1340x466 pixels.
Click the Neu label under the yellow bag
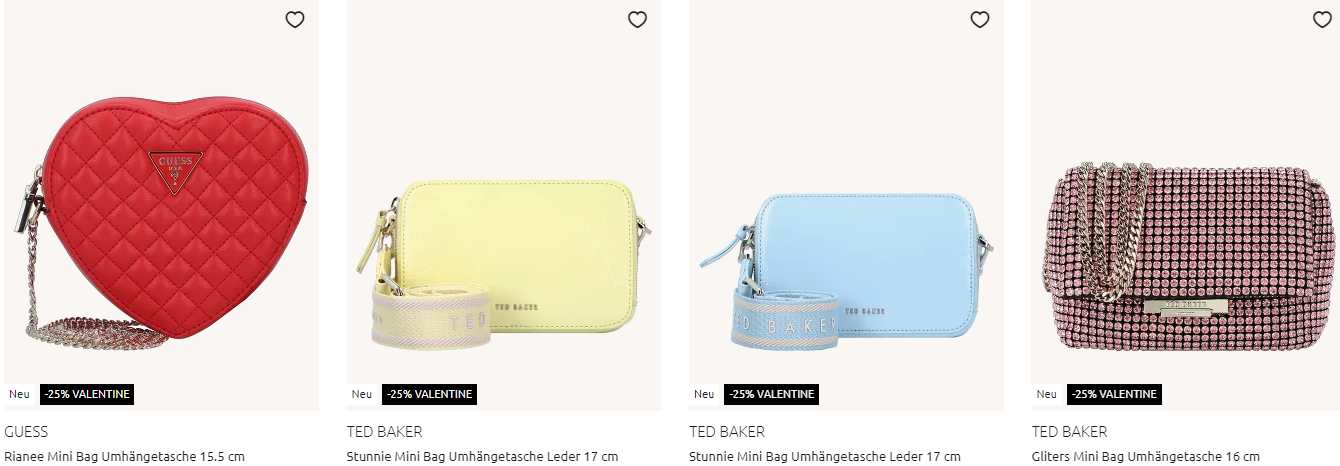tap(362, 394)
